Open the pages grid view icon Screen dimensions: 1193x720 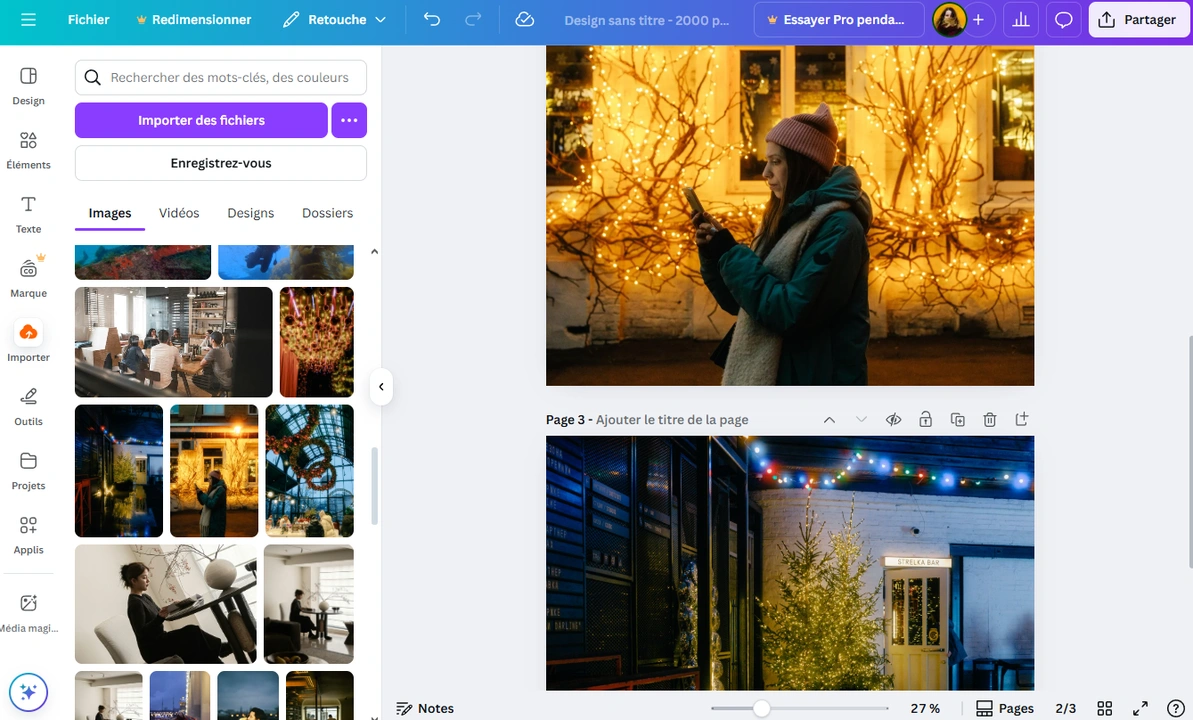coord(1104,708)
